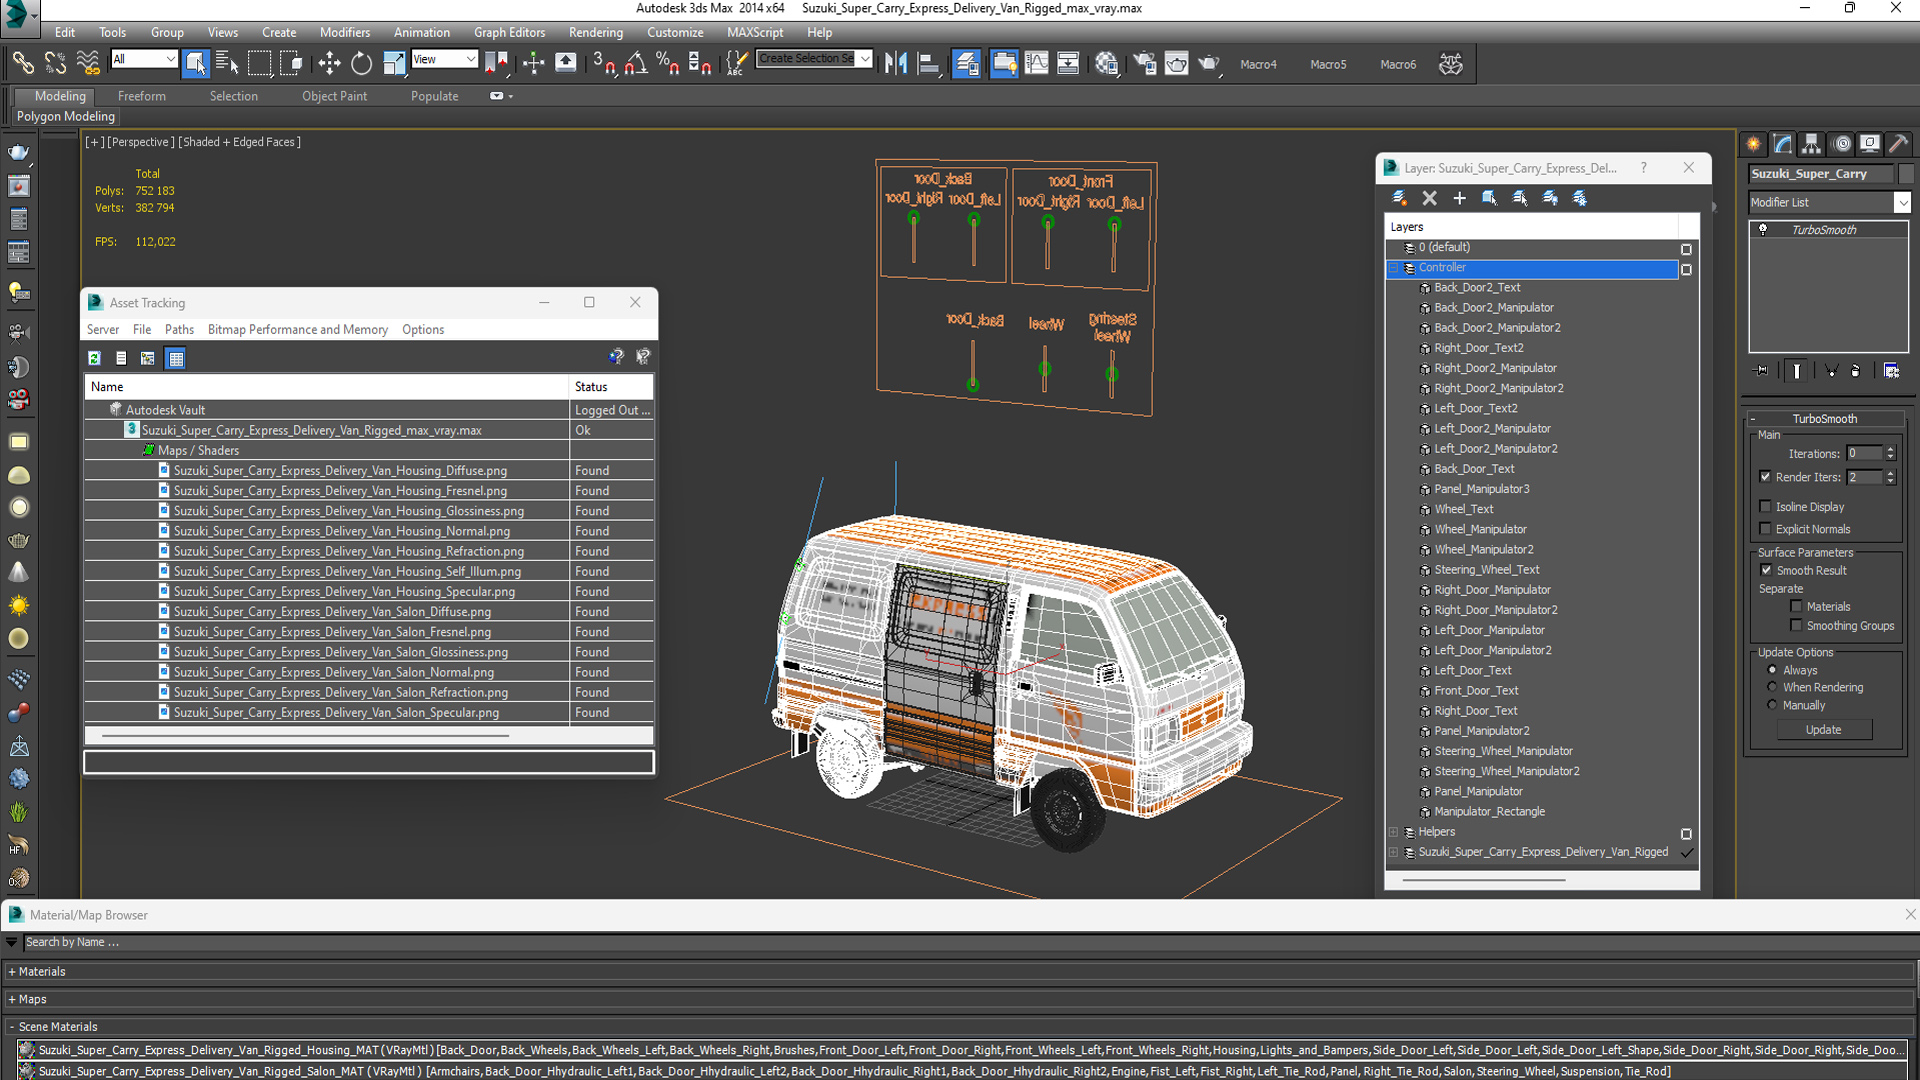Click Configure Modifier Sets icon
The height and width of the screenshot is (1080, 1920).
pos(1891,371)
